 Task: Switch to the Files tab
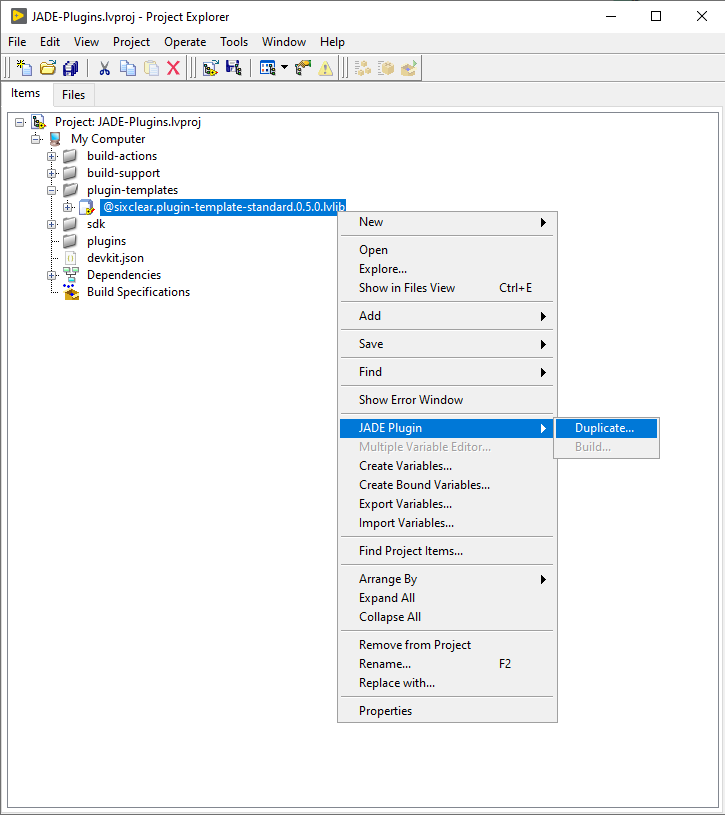coord(73,95)
